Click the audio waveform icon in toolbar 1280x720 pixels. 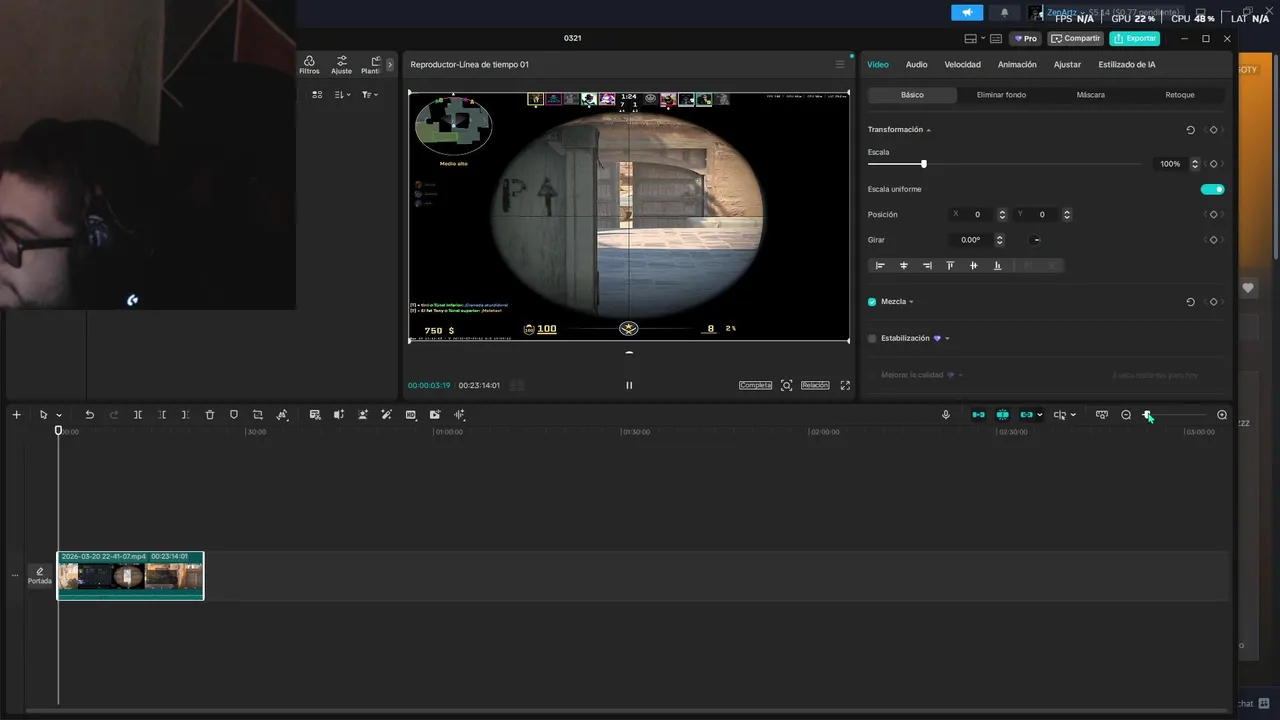[x=460, y=415]
